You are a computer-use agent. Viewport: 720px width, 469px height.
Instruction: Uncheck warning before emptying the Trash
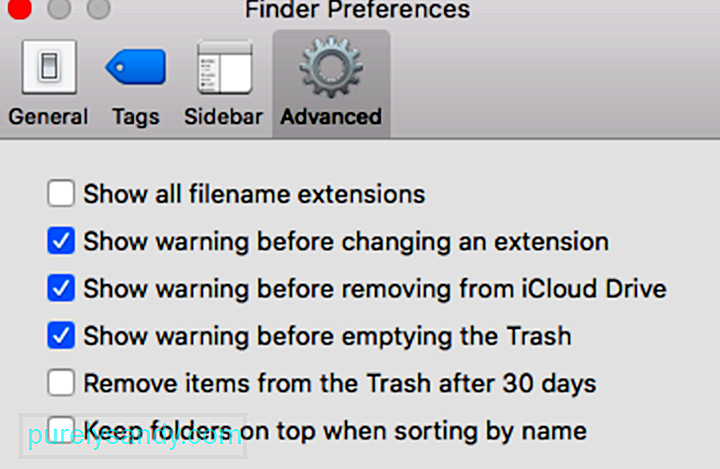pos(61,335)
